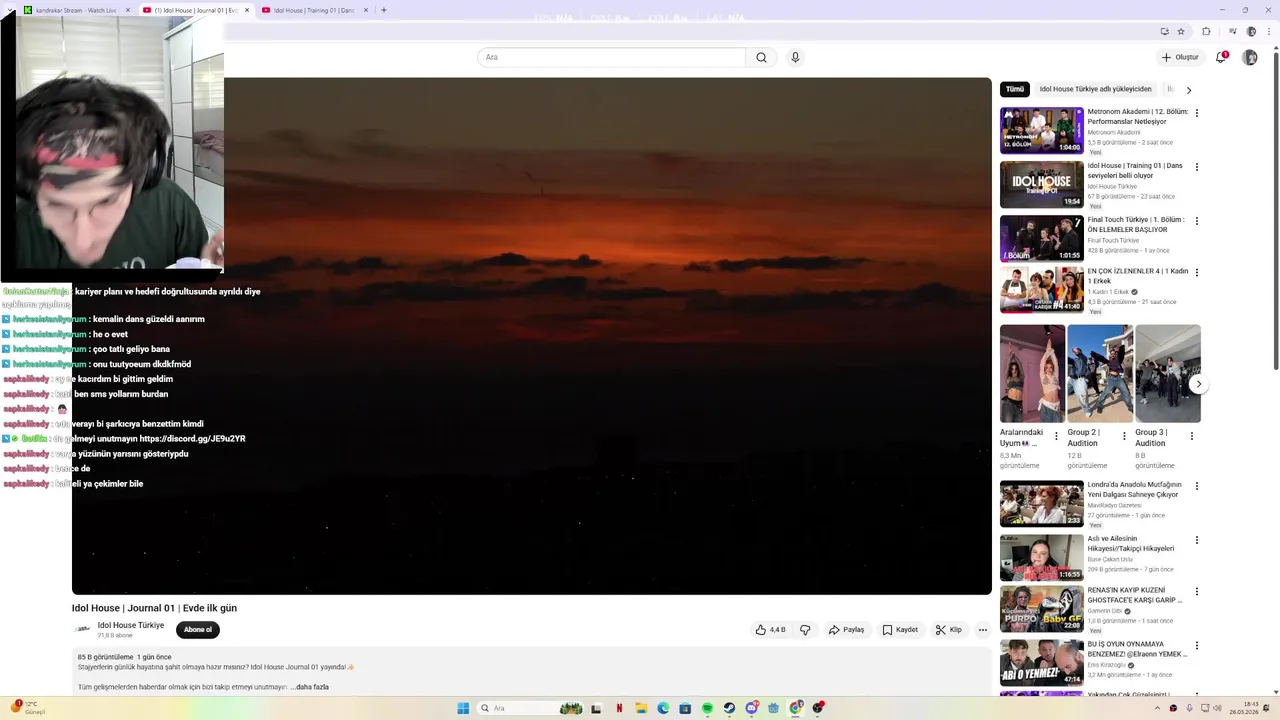Open the Metronom Akademi 12. Bölüm thumbnail

coord(1042,130)
